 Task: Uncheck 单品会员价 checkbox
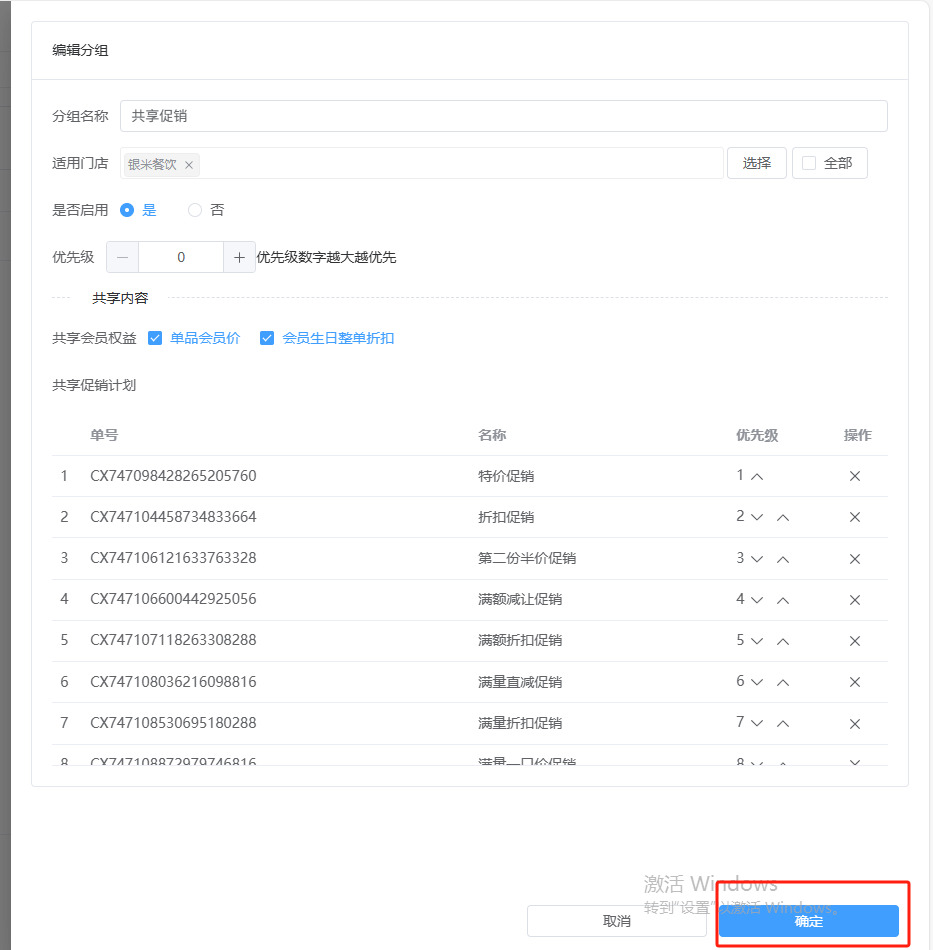(155, 338)
